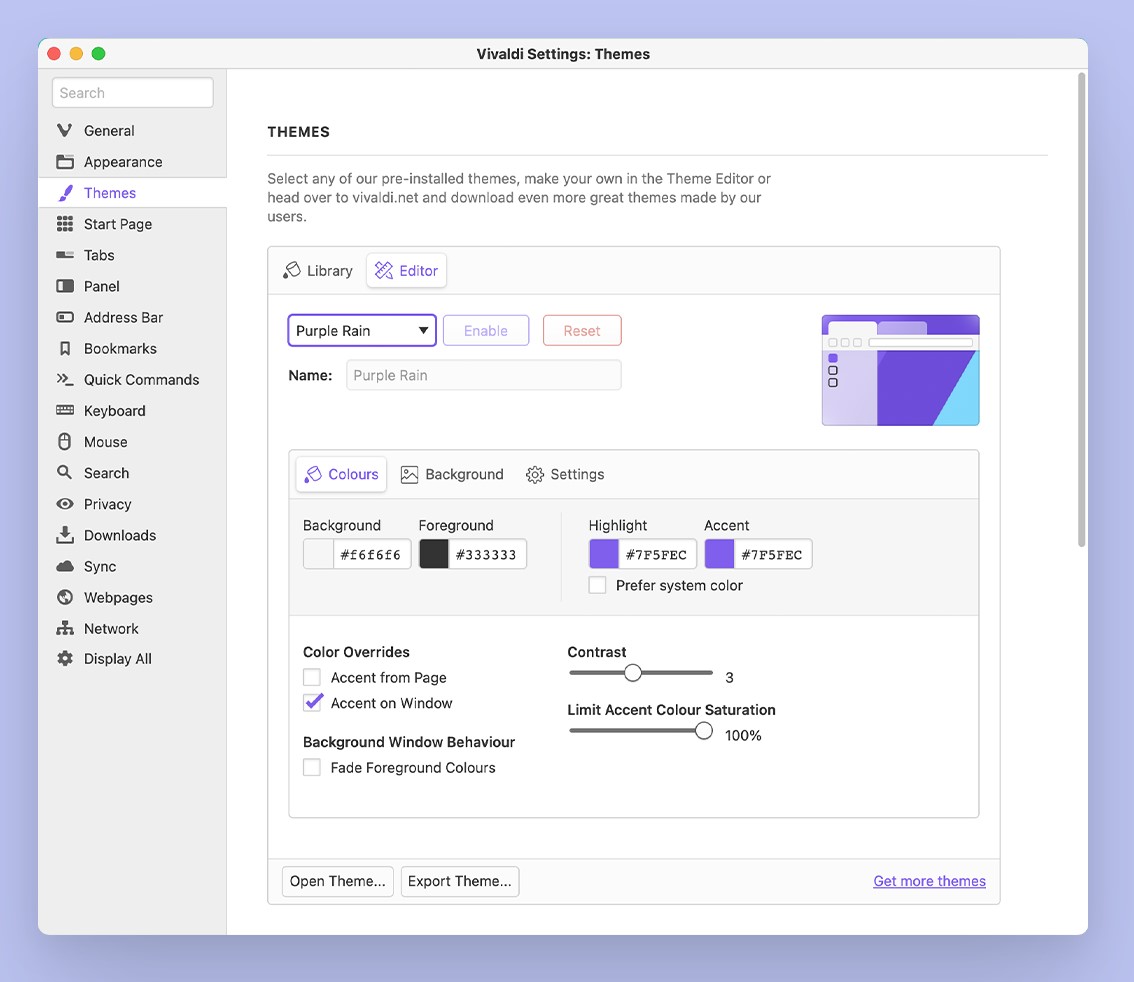
Task: Click Open Theme... button
Action: coord(338,881)
